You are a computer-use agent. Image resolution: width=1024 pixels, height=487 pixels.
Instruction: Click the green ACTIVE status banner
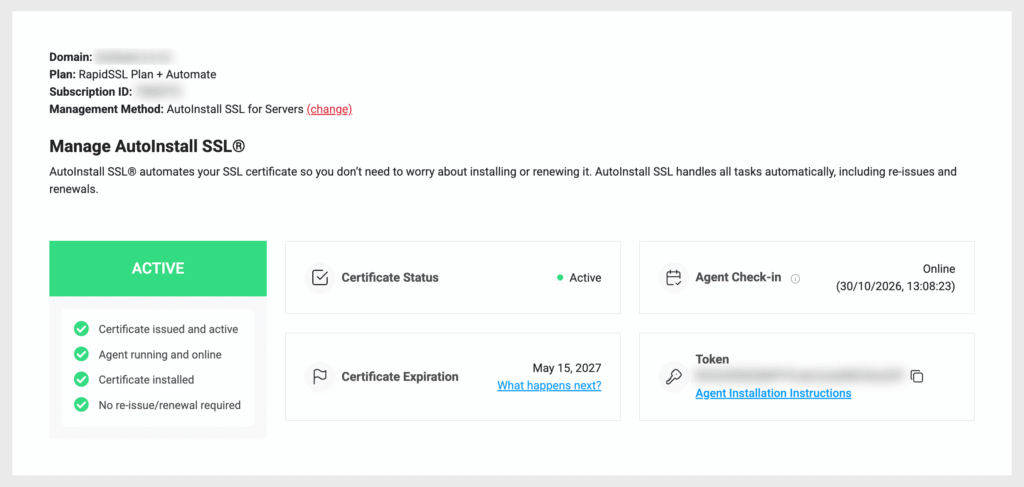coord(158,268)
